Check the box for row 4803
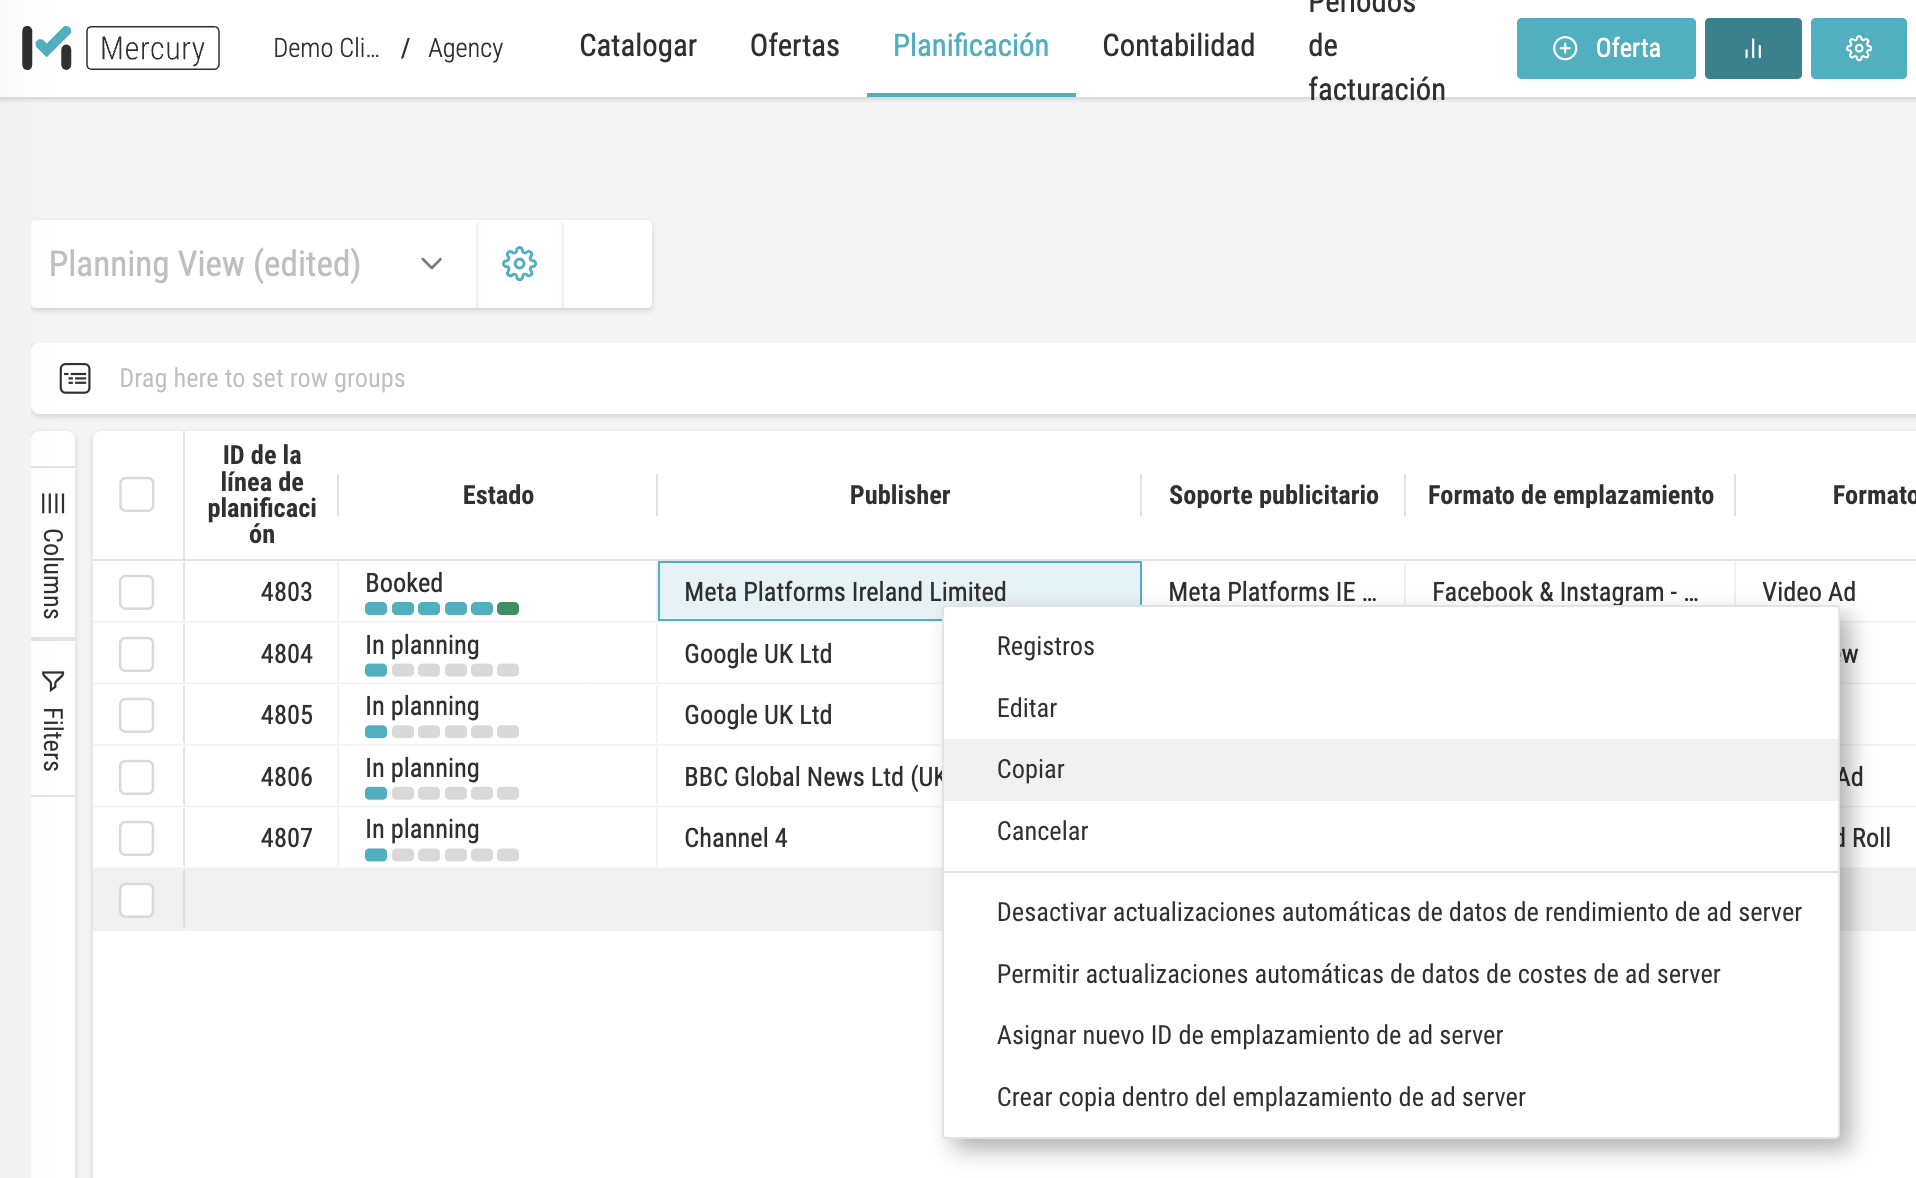Image resolution: width=1916 pixels, height=1178 pixels. click(x=137, y=592)
